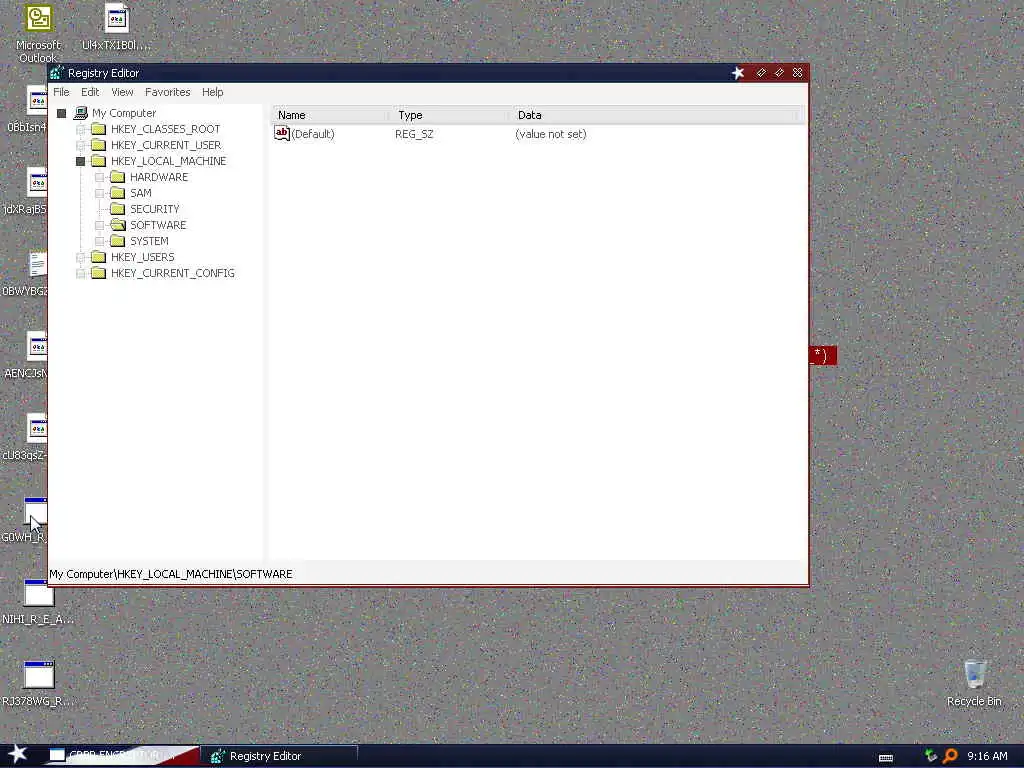Expand HKEY_CURRENT_USER branch toggle
1024x768 pixels.
tap(80, 145)
